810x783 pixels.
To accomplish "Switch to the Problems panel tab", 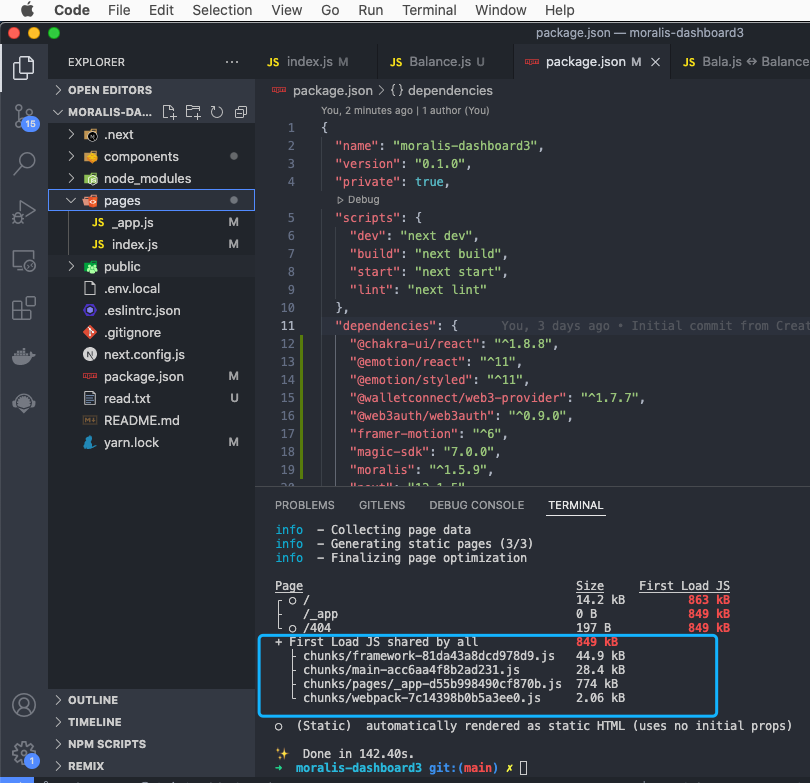I will 305,505.
